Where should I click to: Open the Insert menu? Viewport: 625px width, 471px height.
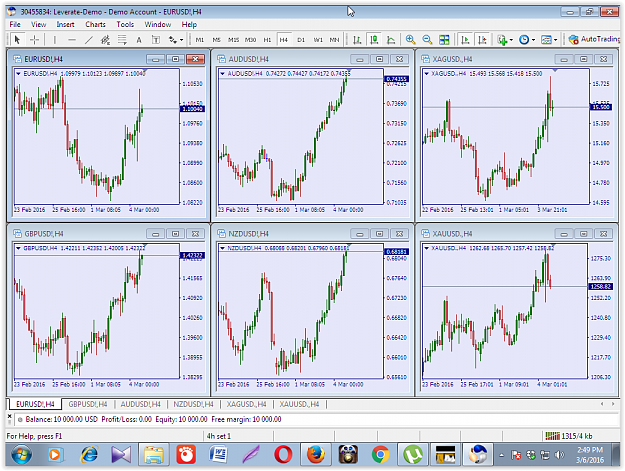[x=65, y=24]
